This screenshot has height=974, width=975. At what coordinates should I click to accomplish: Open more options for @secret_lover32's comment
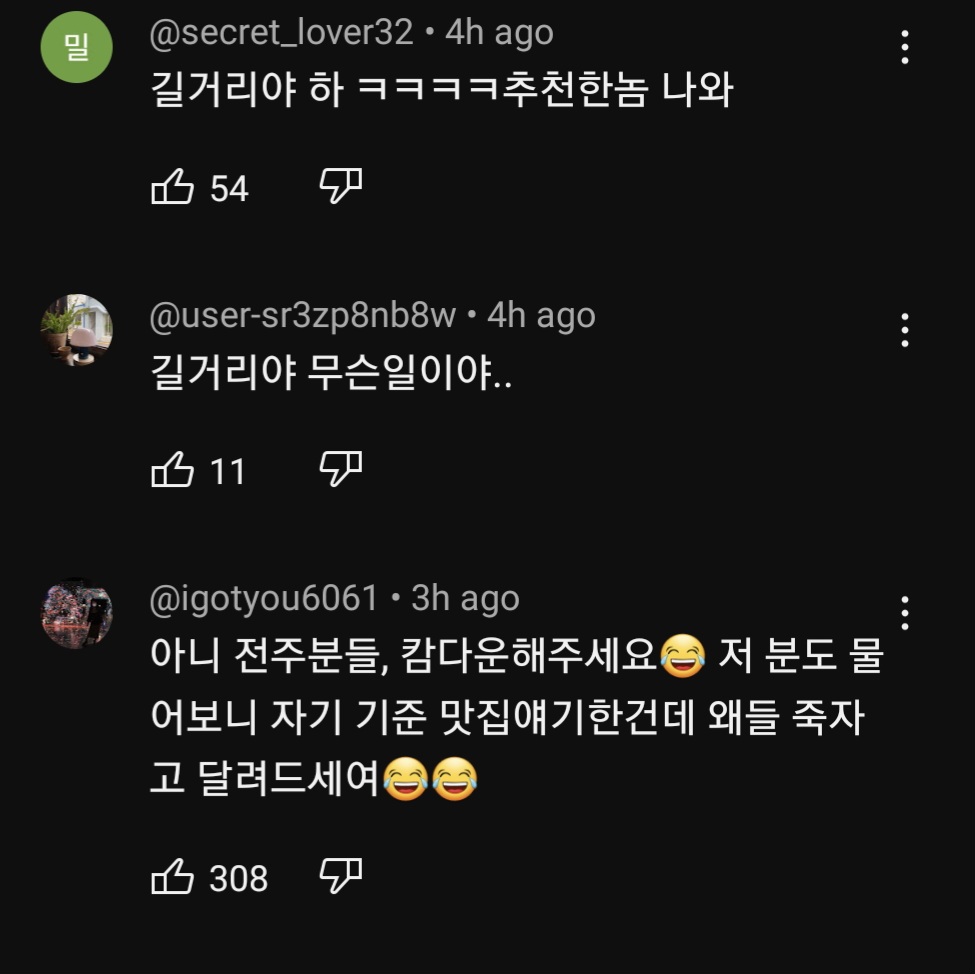905,47
